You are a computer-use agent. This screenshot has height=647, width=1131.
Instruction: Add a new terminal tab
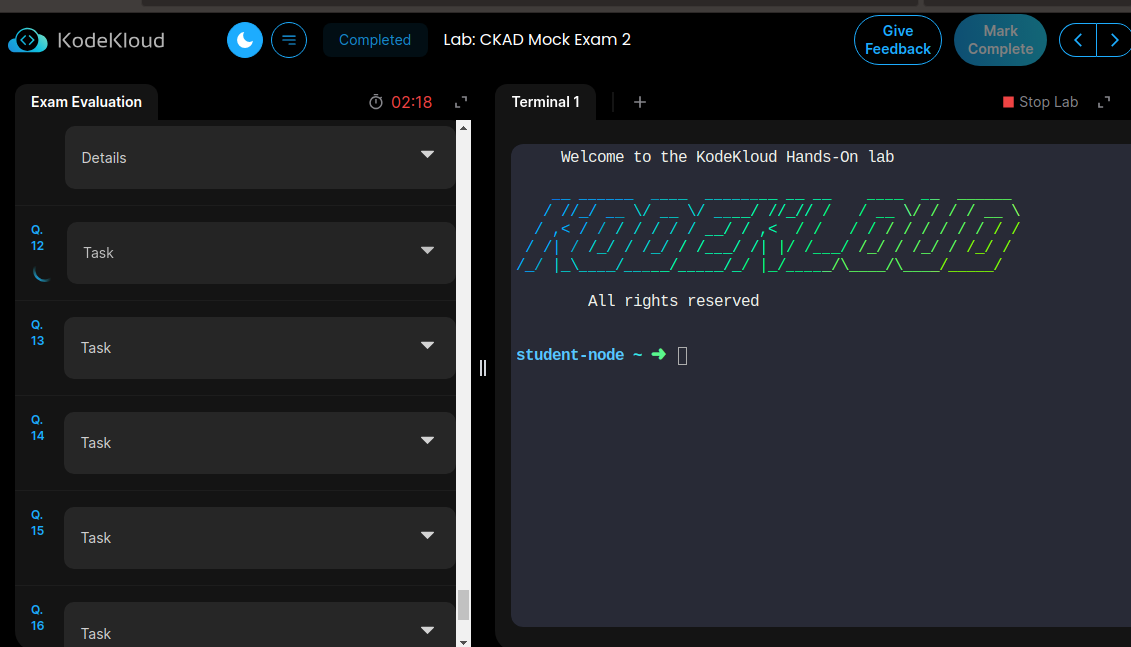pyautogui.click(x=640, y=102)
